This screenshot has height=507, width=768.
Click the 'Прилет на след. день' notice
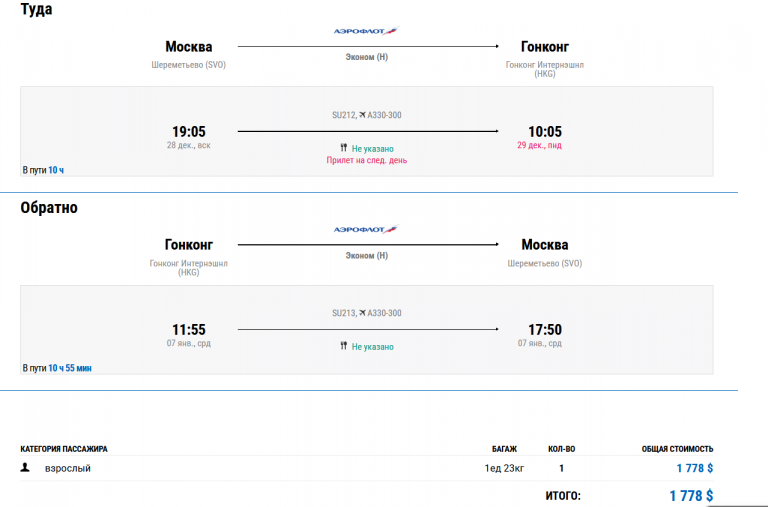click(x=367, y=160)
